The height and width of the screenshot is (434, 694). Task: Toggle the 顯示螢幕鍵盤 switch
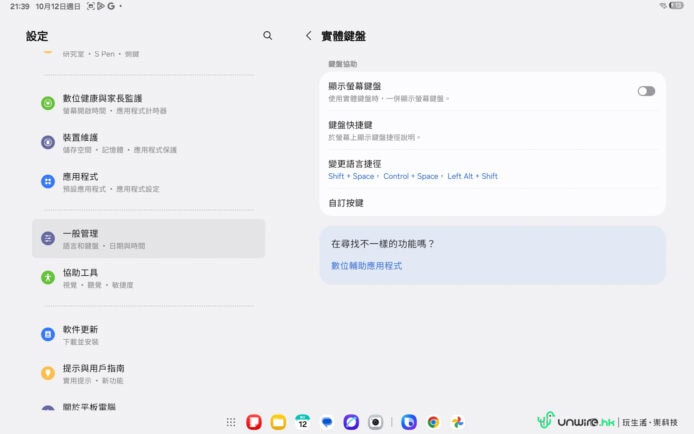pos(646,91)
